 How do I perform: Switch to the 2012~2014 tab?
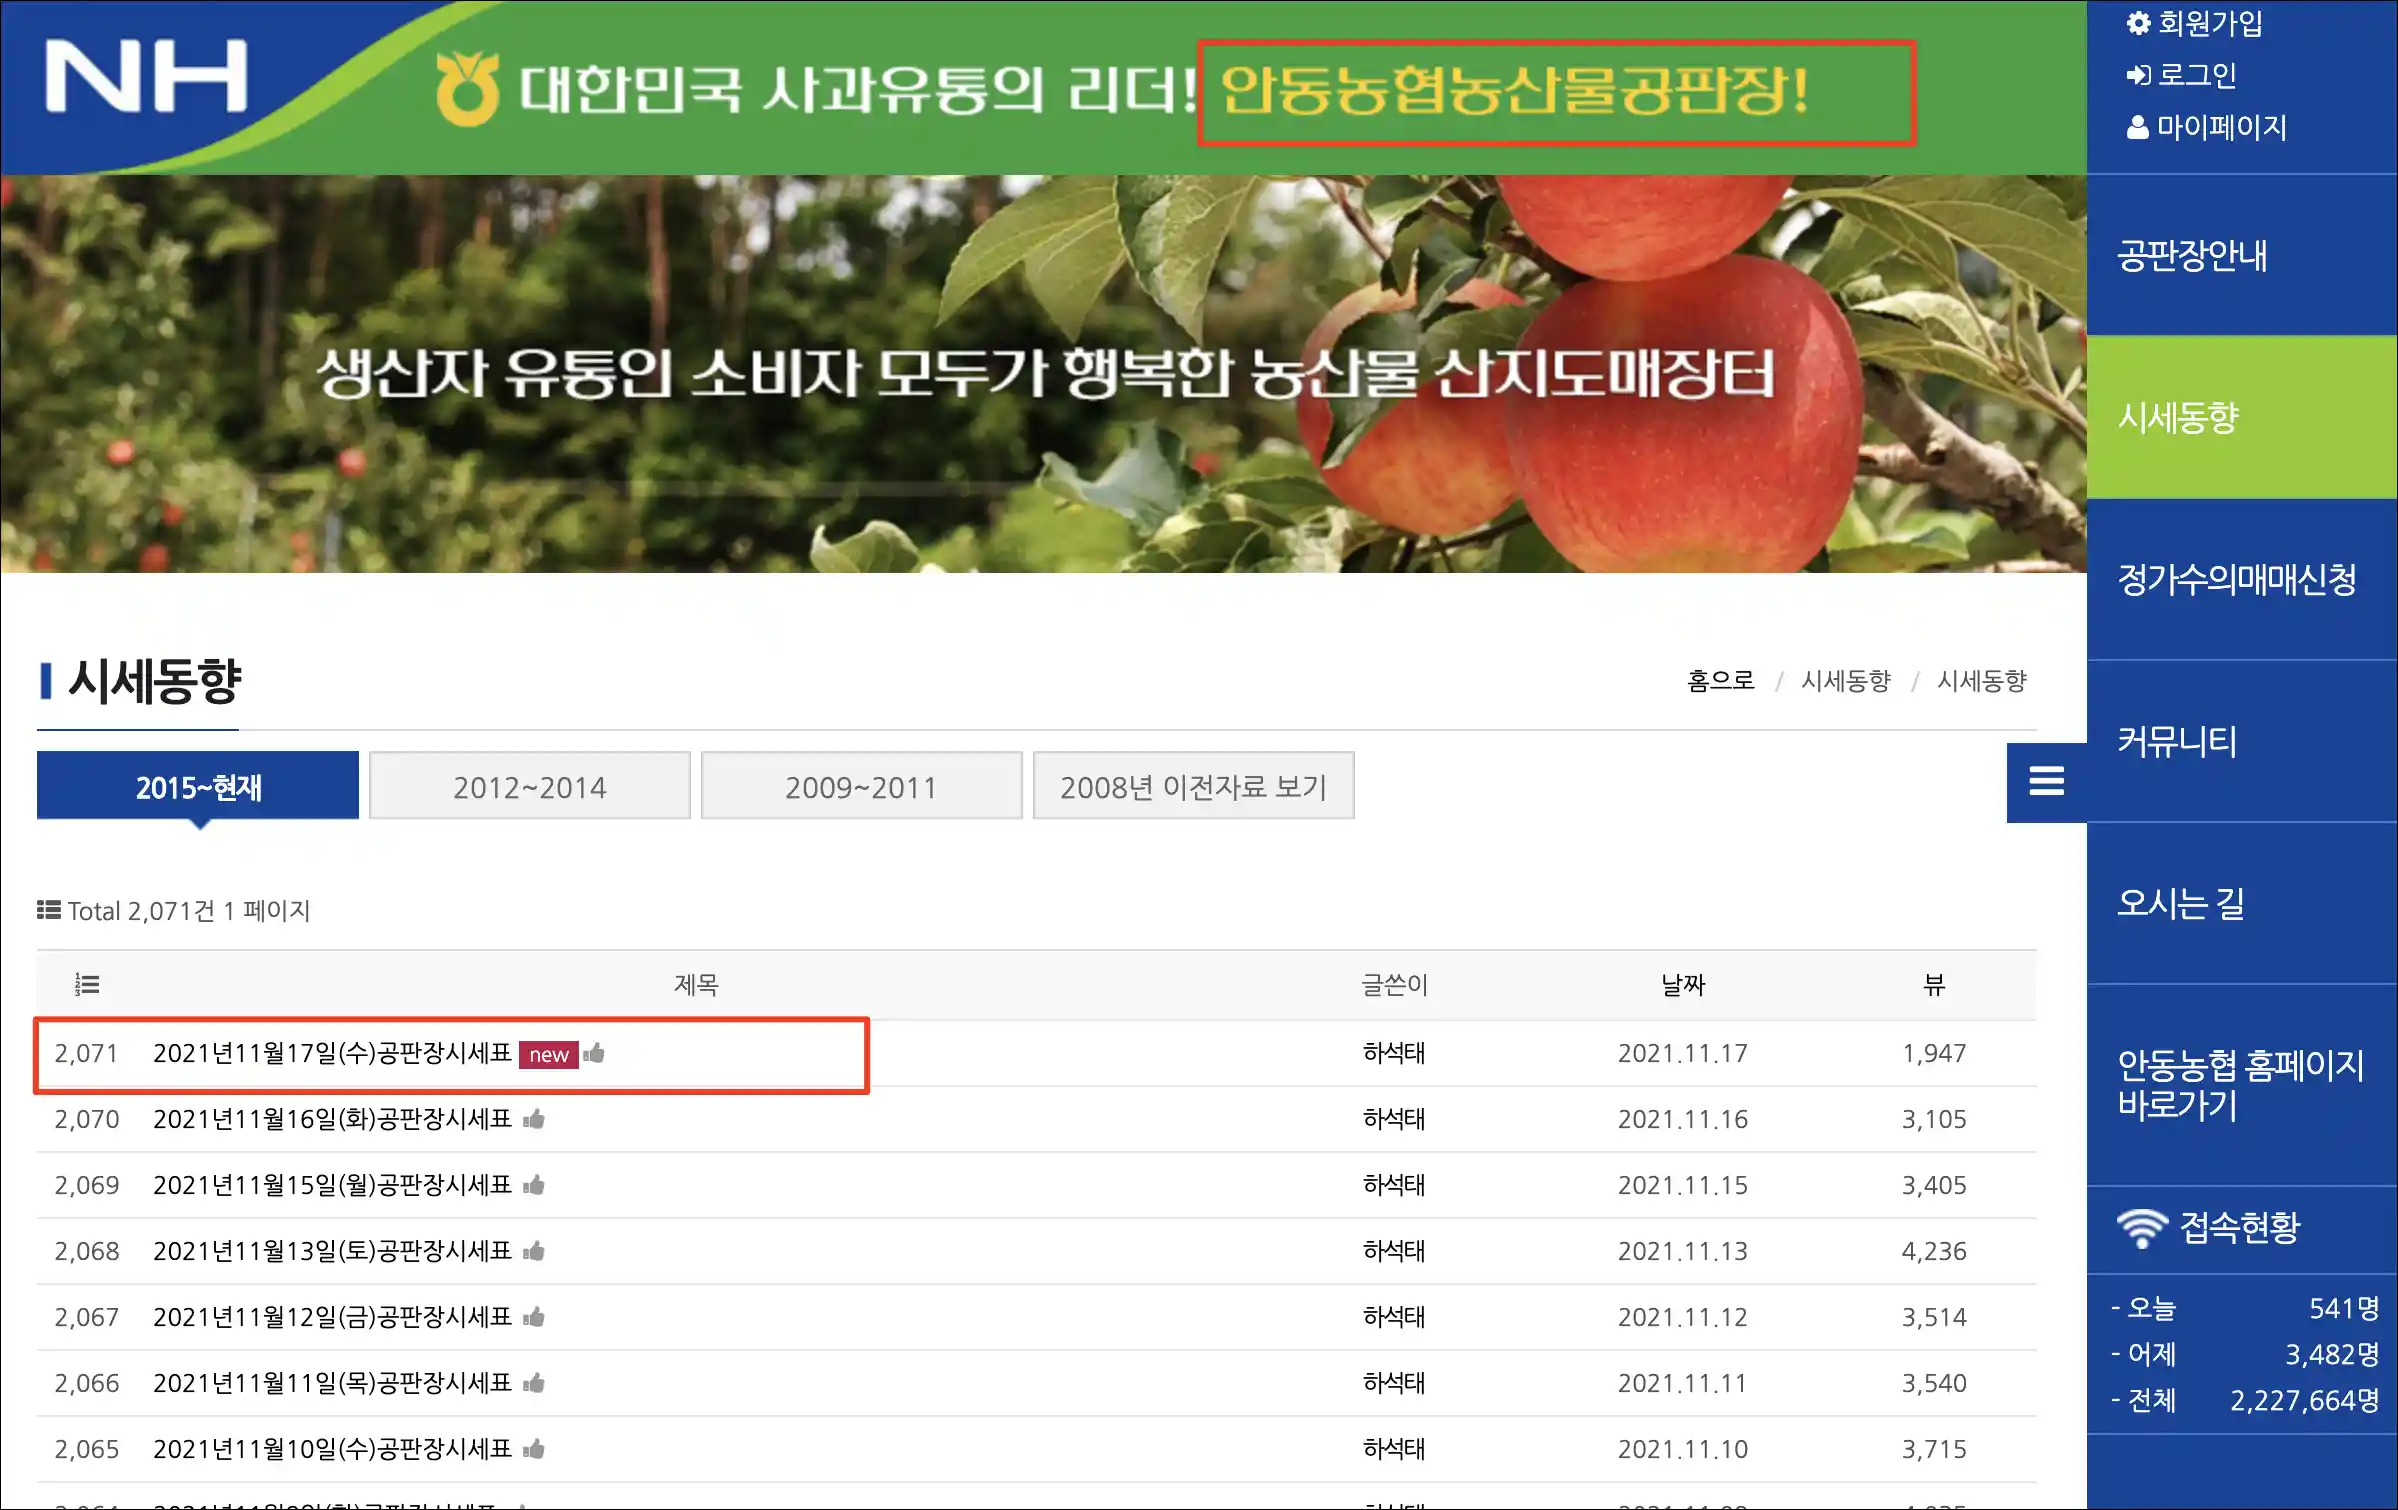click(x=529, y=787)
